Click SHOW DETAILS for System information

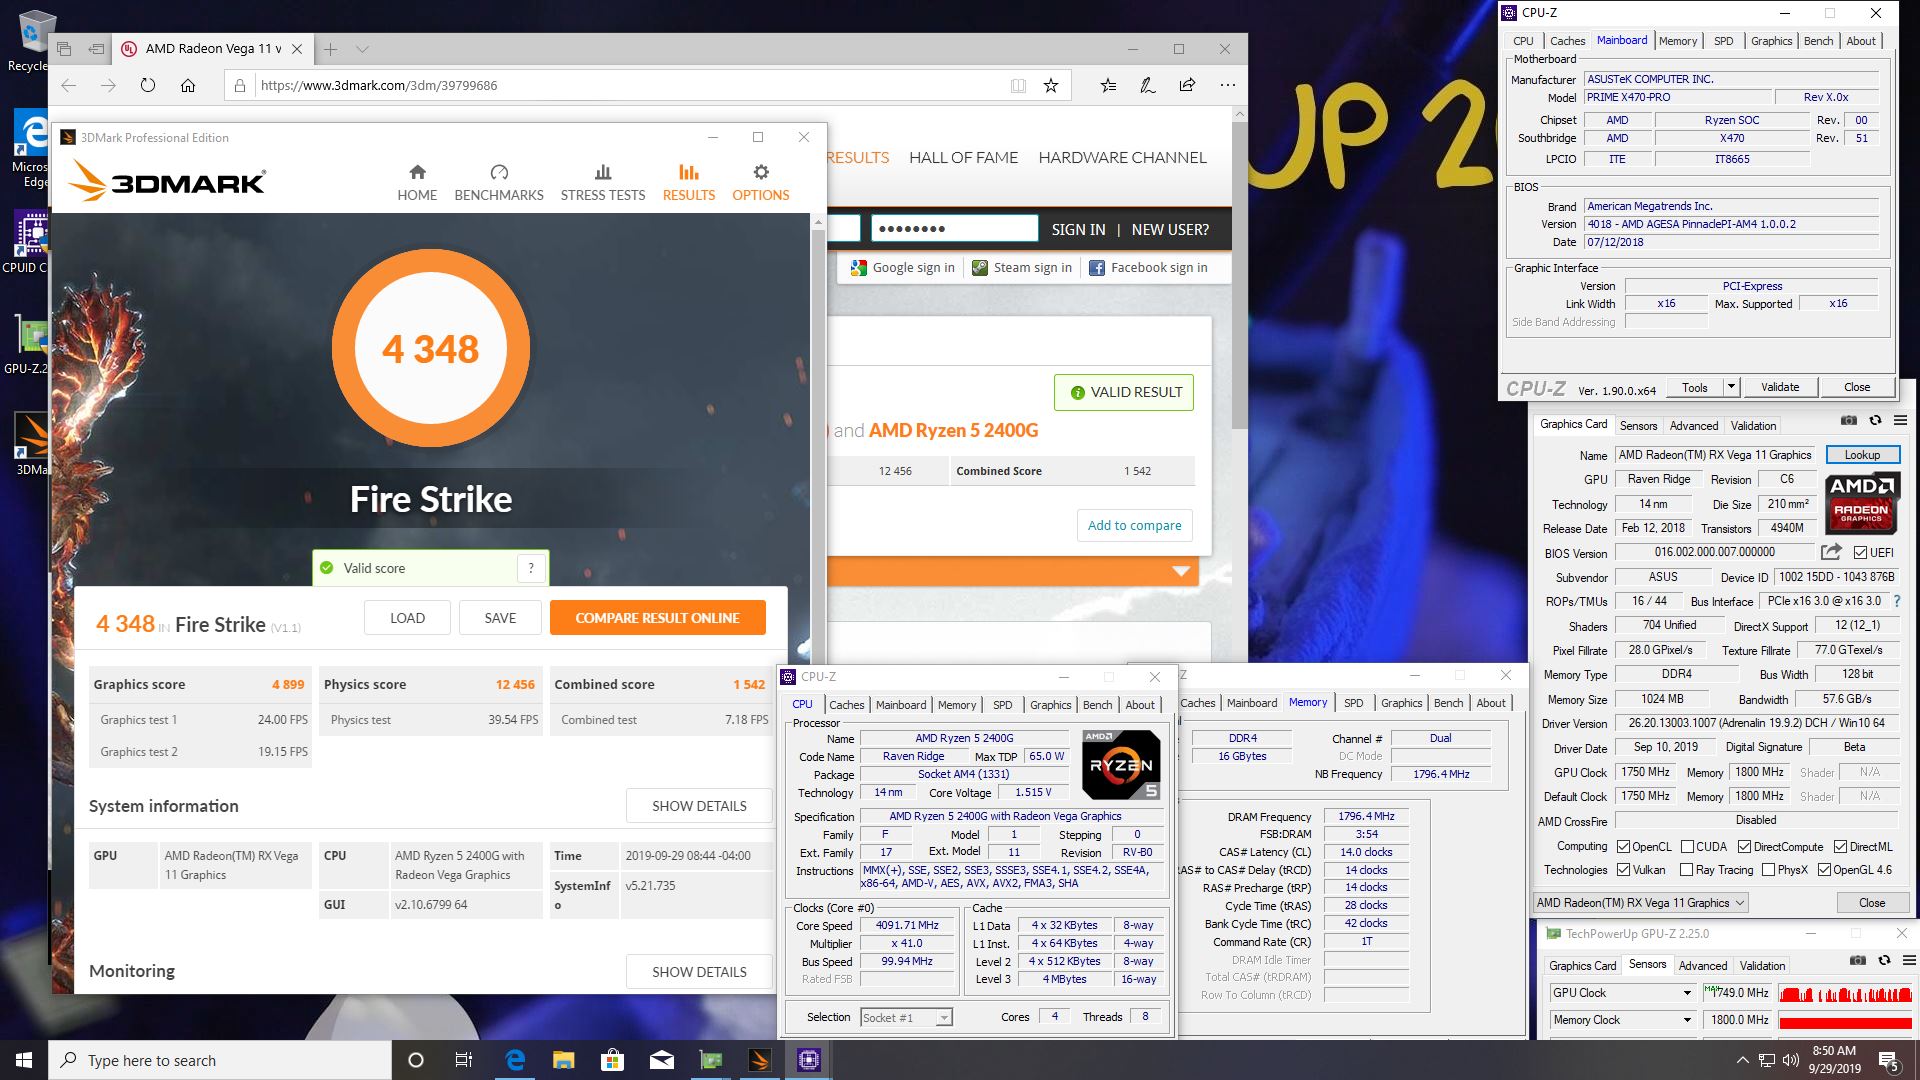[699, 806]
